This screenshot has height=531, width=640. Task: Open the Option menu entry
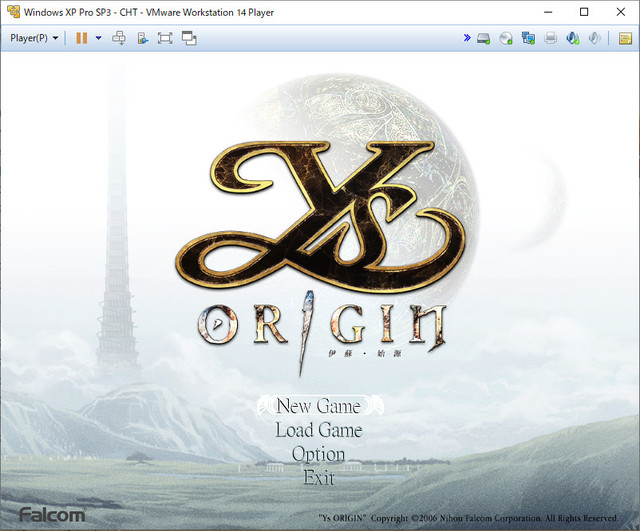(318, 454)
